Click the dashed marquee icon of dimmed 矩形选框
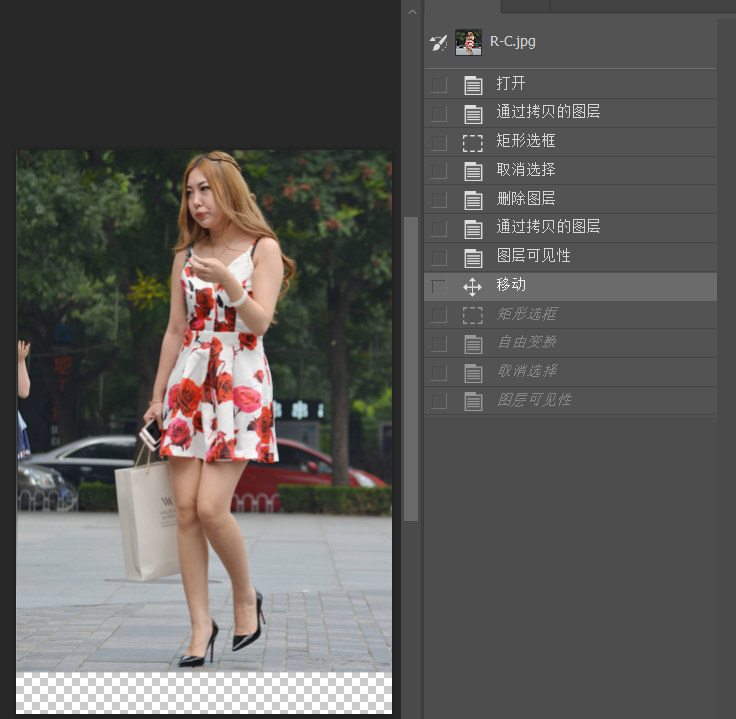Screen dimensions: 736x719 point(473,315)
